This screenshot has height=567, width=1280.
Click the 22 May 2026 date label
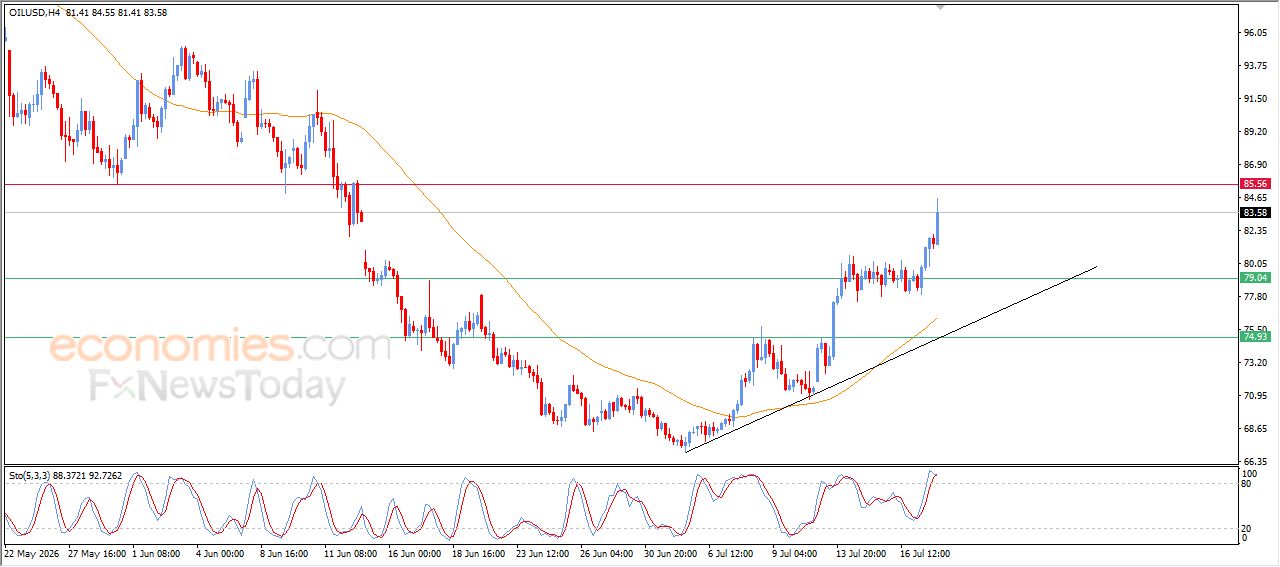30,552
